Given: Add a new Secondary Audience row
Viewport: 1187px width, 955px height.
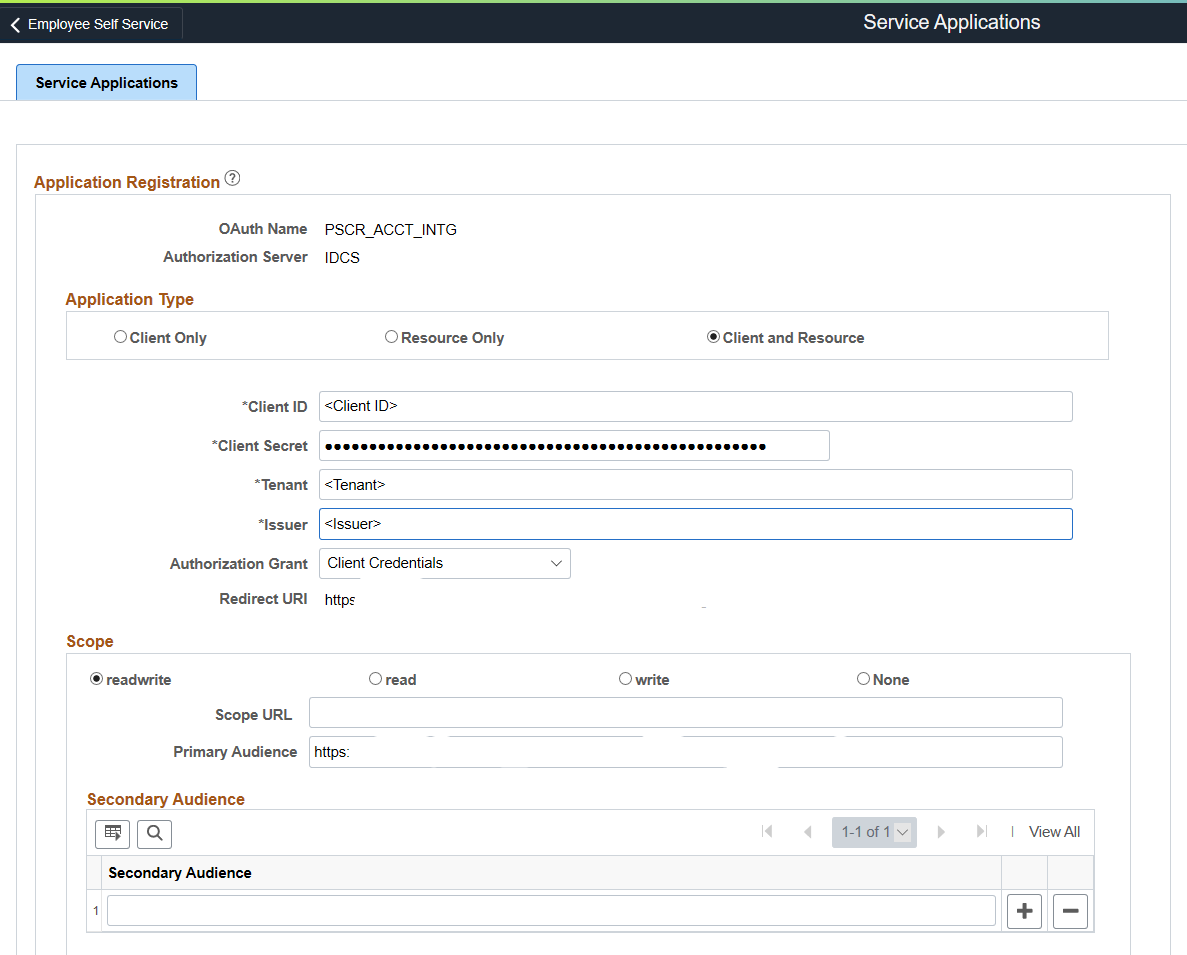Looking at the screenshot, I should point(1024,911).
